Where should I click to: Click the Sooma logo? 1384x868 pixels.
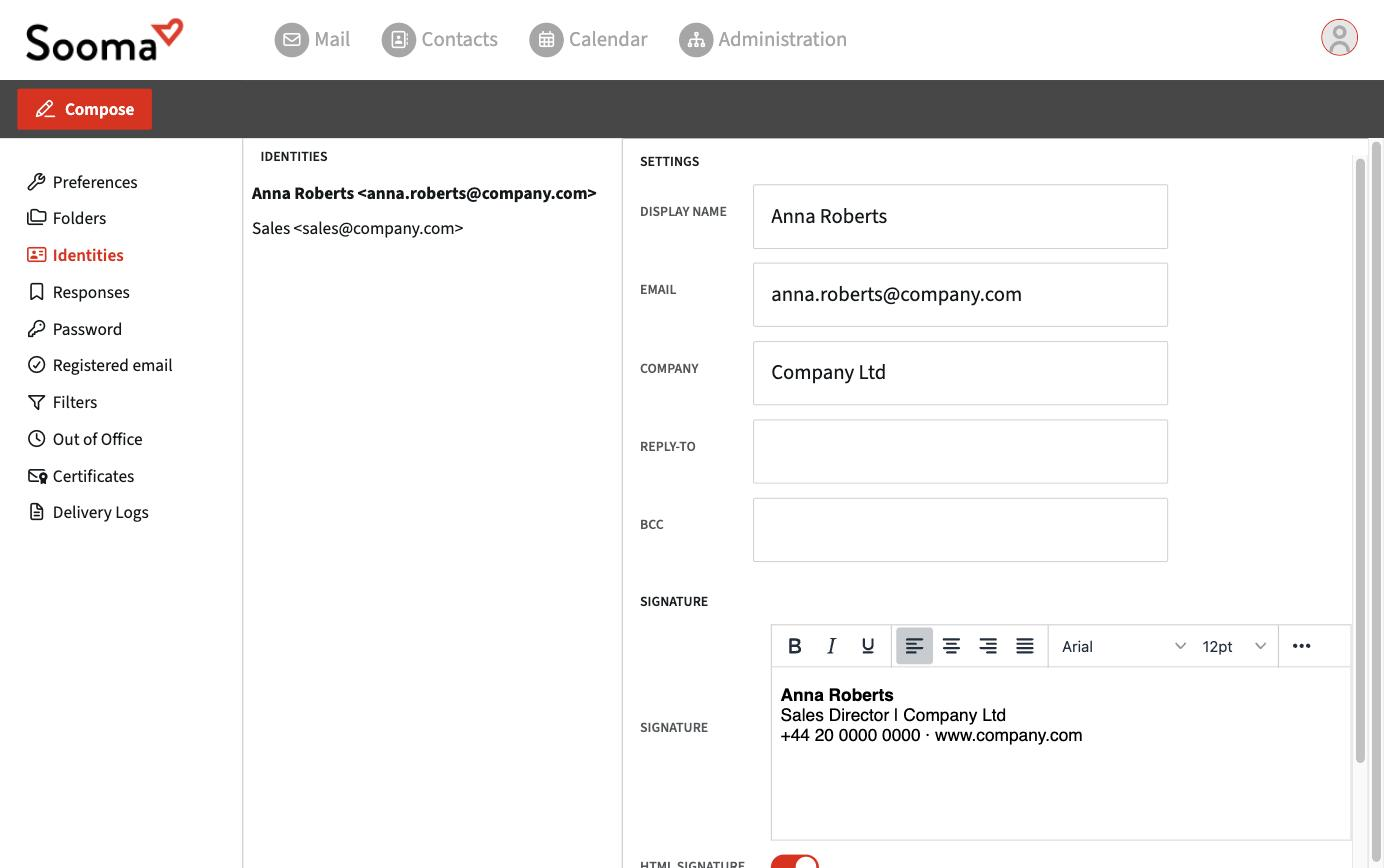click(x=104, y=40)
